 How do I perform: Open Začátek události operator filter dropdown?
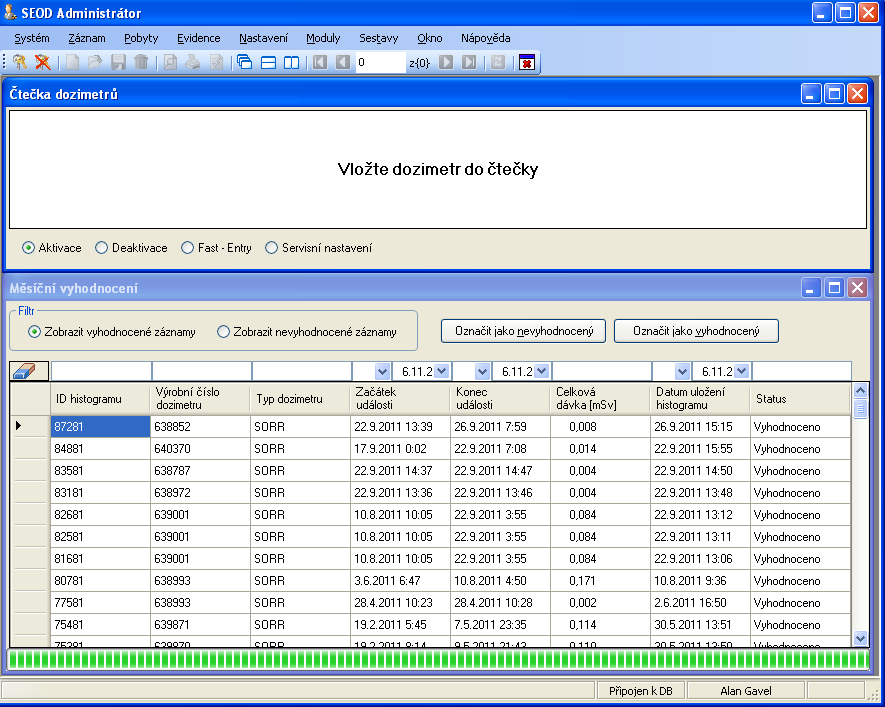click(382, 371)
